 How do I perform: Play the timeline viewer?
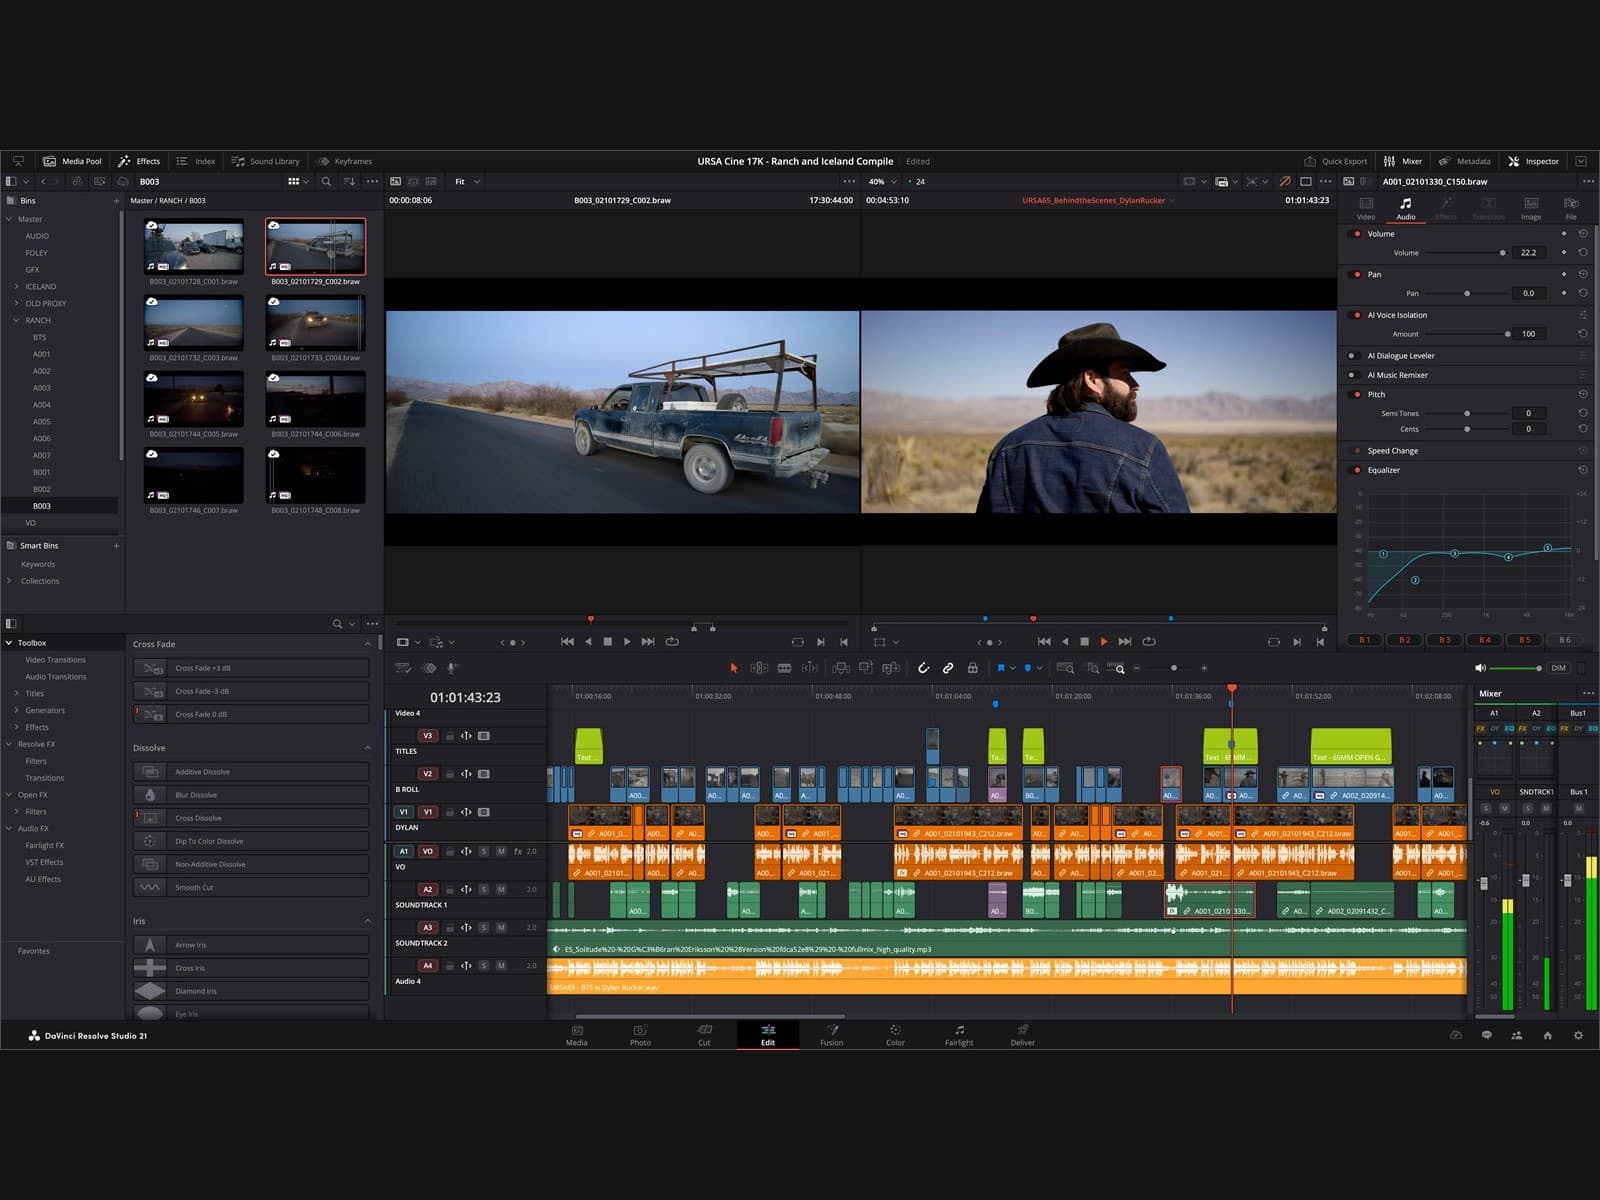pyautogui.click(x=1104, y=642)
